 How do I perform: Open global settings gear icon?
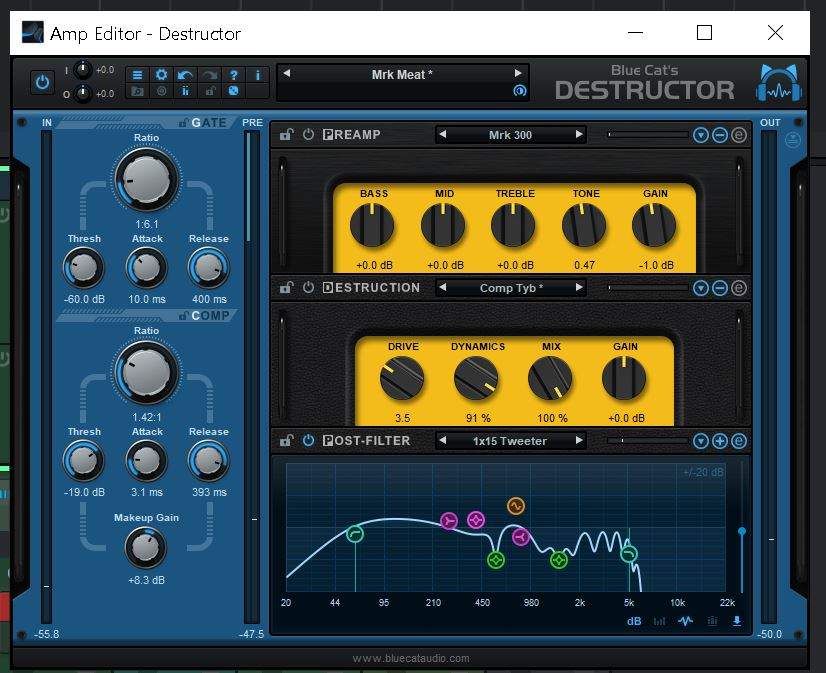pos(161,75)
